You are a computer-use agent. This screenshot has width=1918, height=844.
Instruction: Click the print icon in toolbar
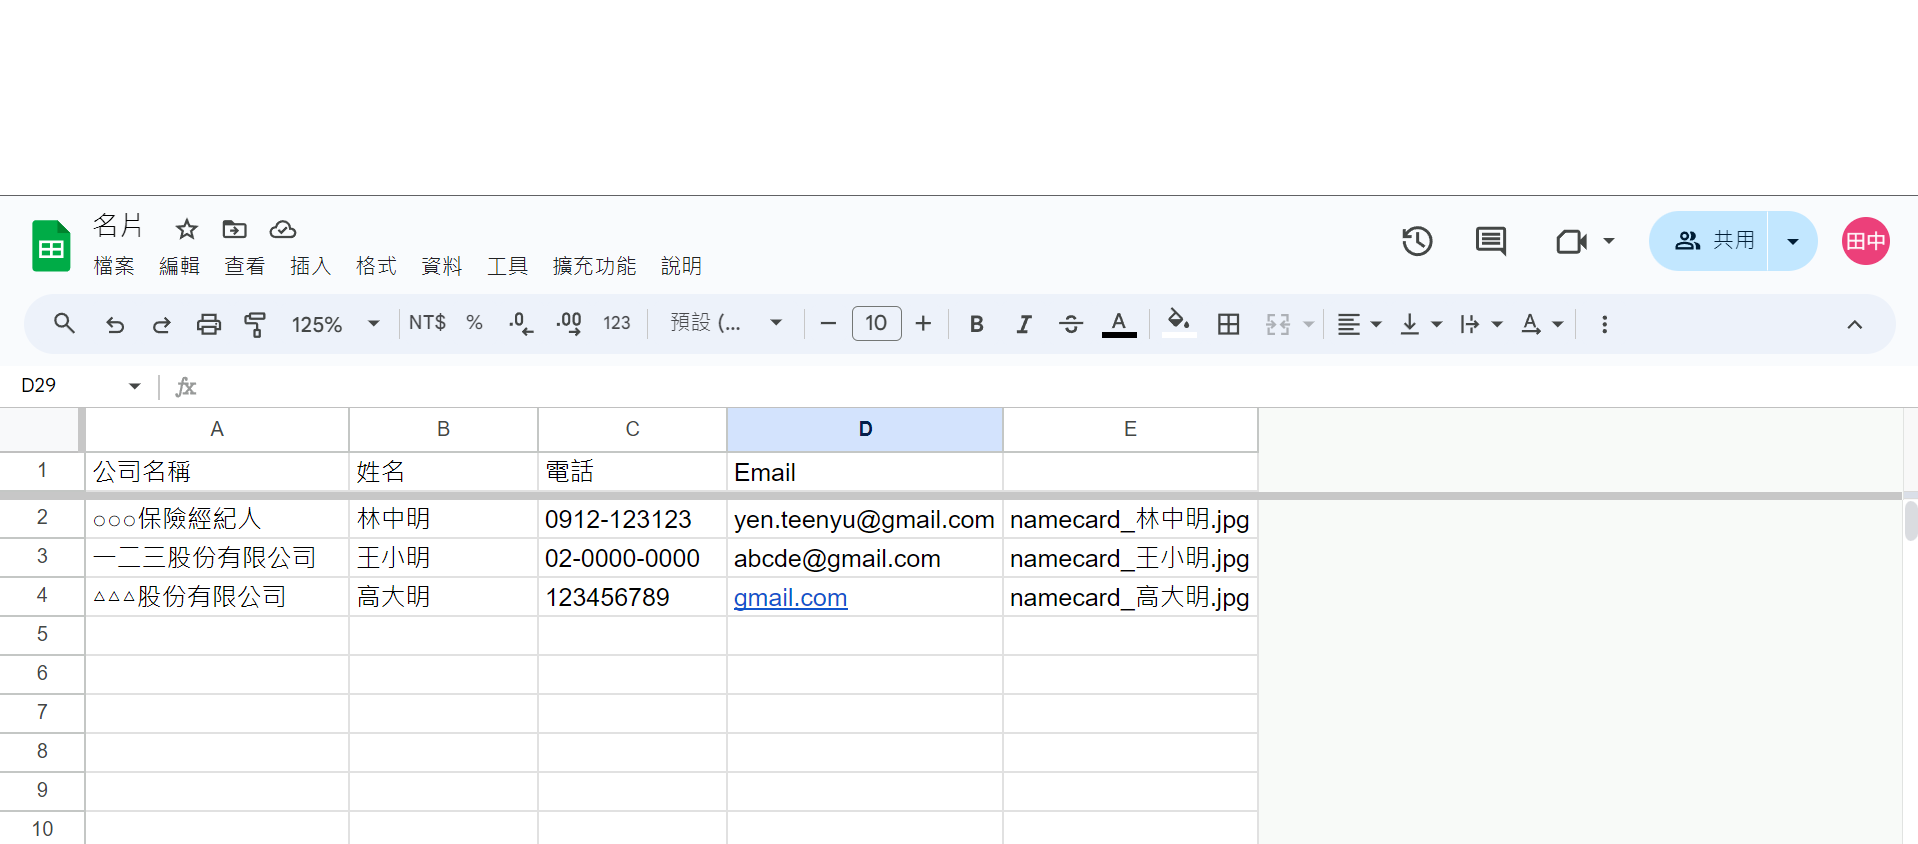tap(208, 324)
